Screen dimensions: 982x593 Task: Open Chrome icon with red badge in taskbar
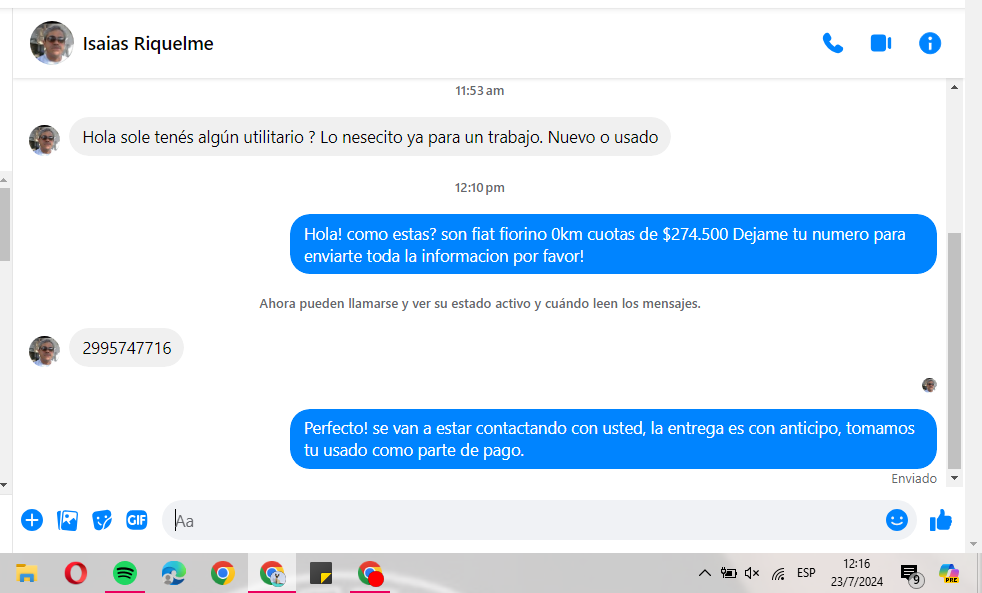pyautogui.click(x=370, y=573)
